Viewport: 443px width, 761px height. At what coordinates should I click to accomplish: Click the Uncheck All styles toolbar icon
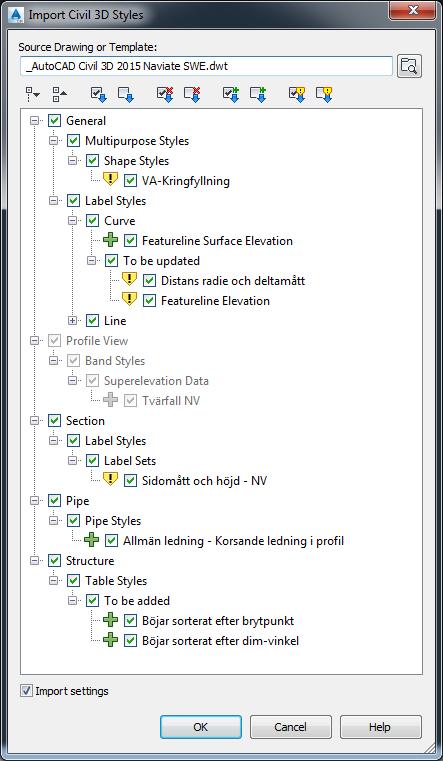126,94
